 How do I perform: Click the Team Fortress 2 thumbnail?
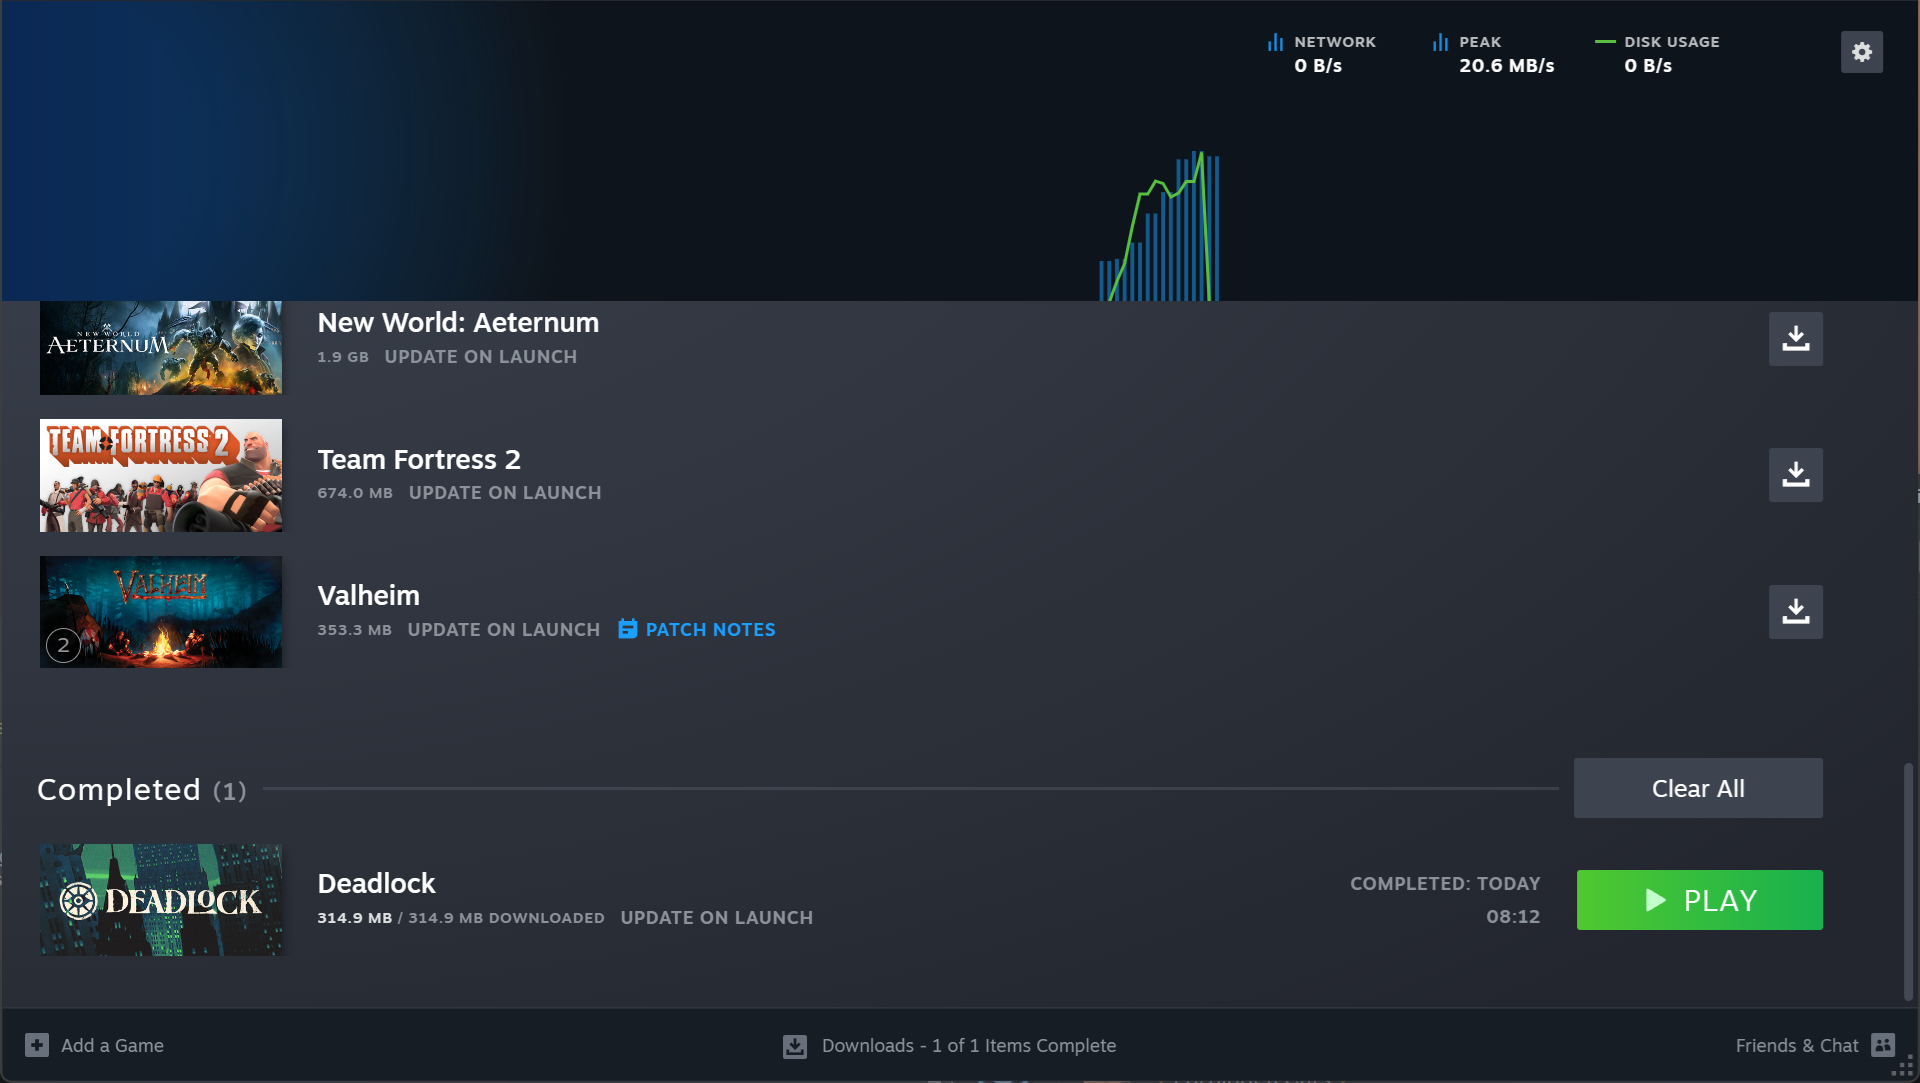tap(161, 475)
